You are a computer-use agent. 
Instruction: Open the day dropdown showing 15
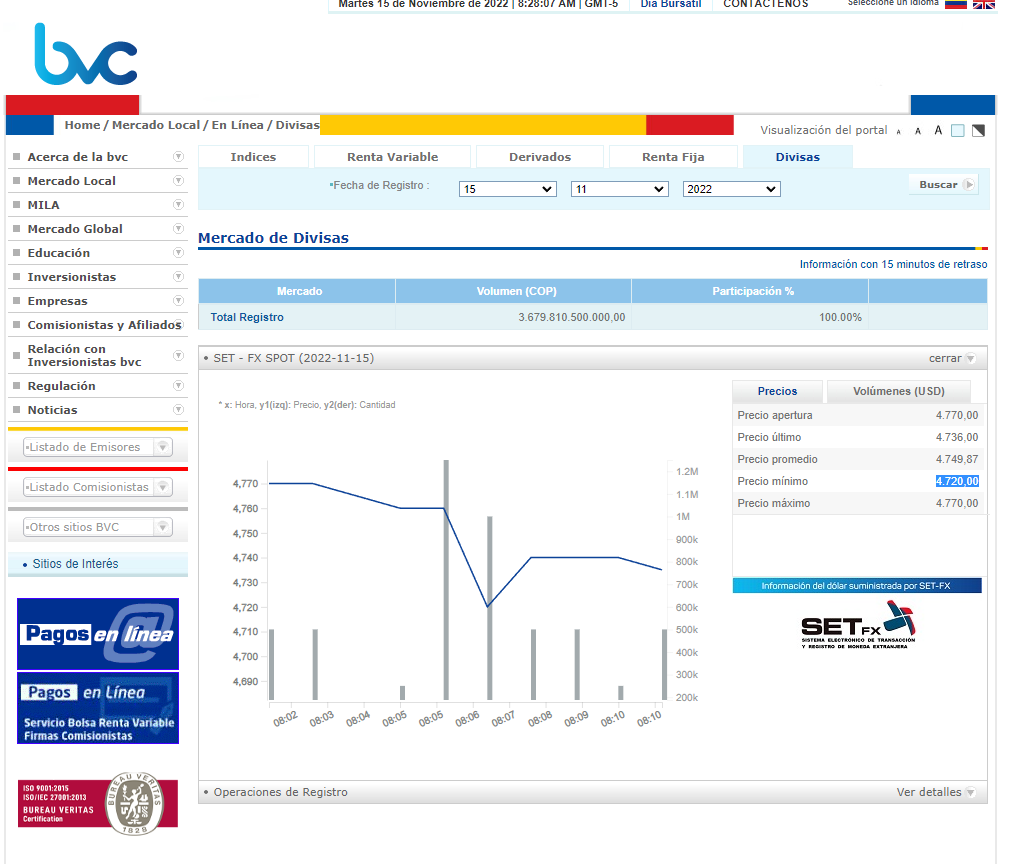point(507,189)
